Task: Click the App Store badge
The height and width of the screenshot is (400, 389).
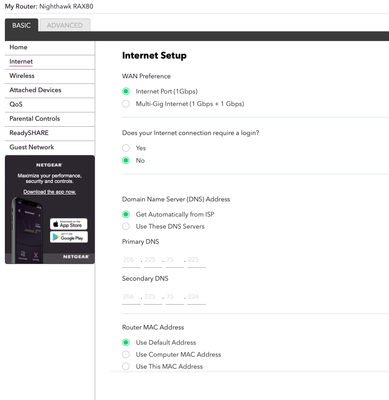Action: 69,224
